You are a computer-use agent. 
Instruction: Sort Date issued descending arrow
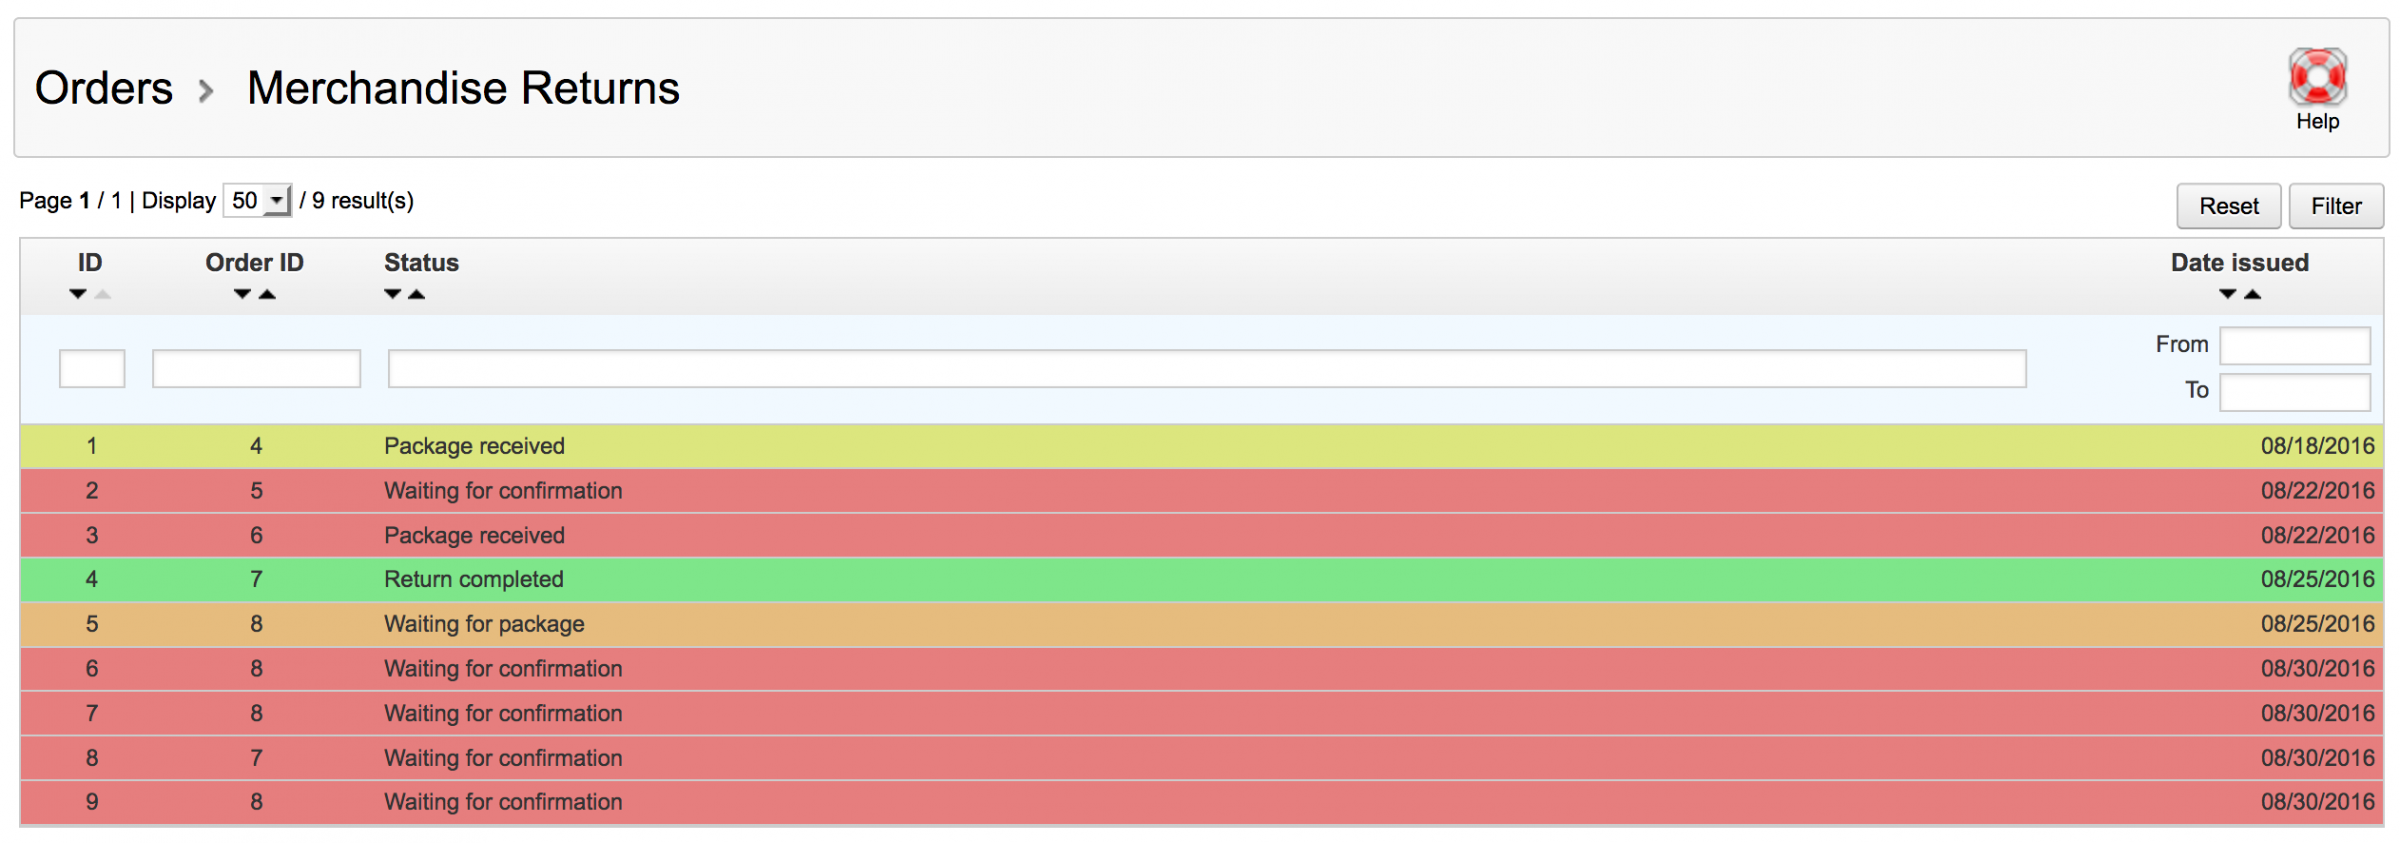coord(2227,294)
